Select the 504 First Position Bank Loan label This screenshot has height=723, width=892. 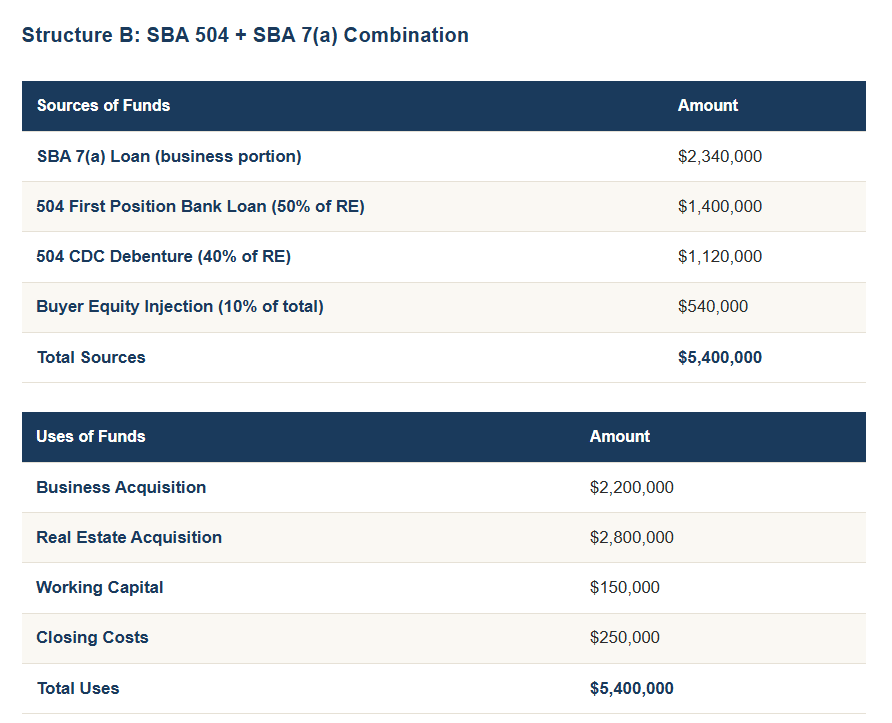click(200, 206)
